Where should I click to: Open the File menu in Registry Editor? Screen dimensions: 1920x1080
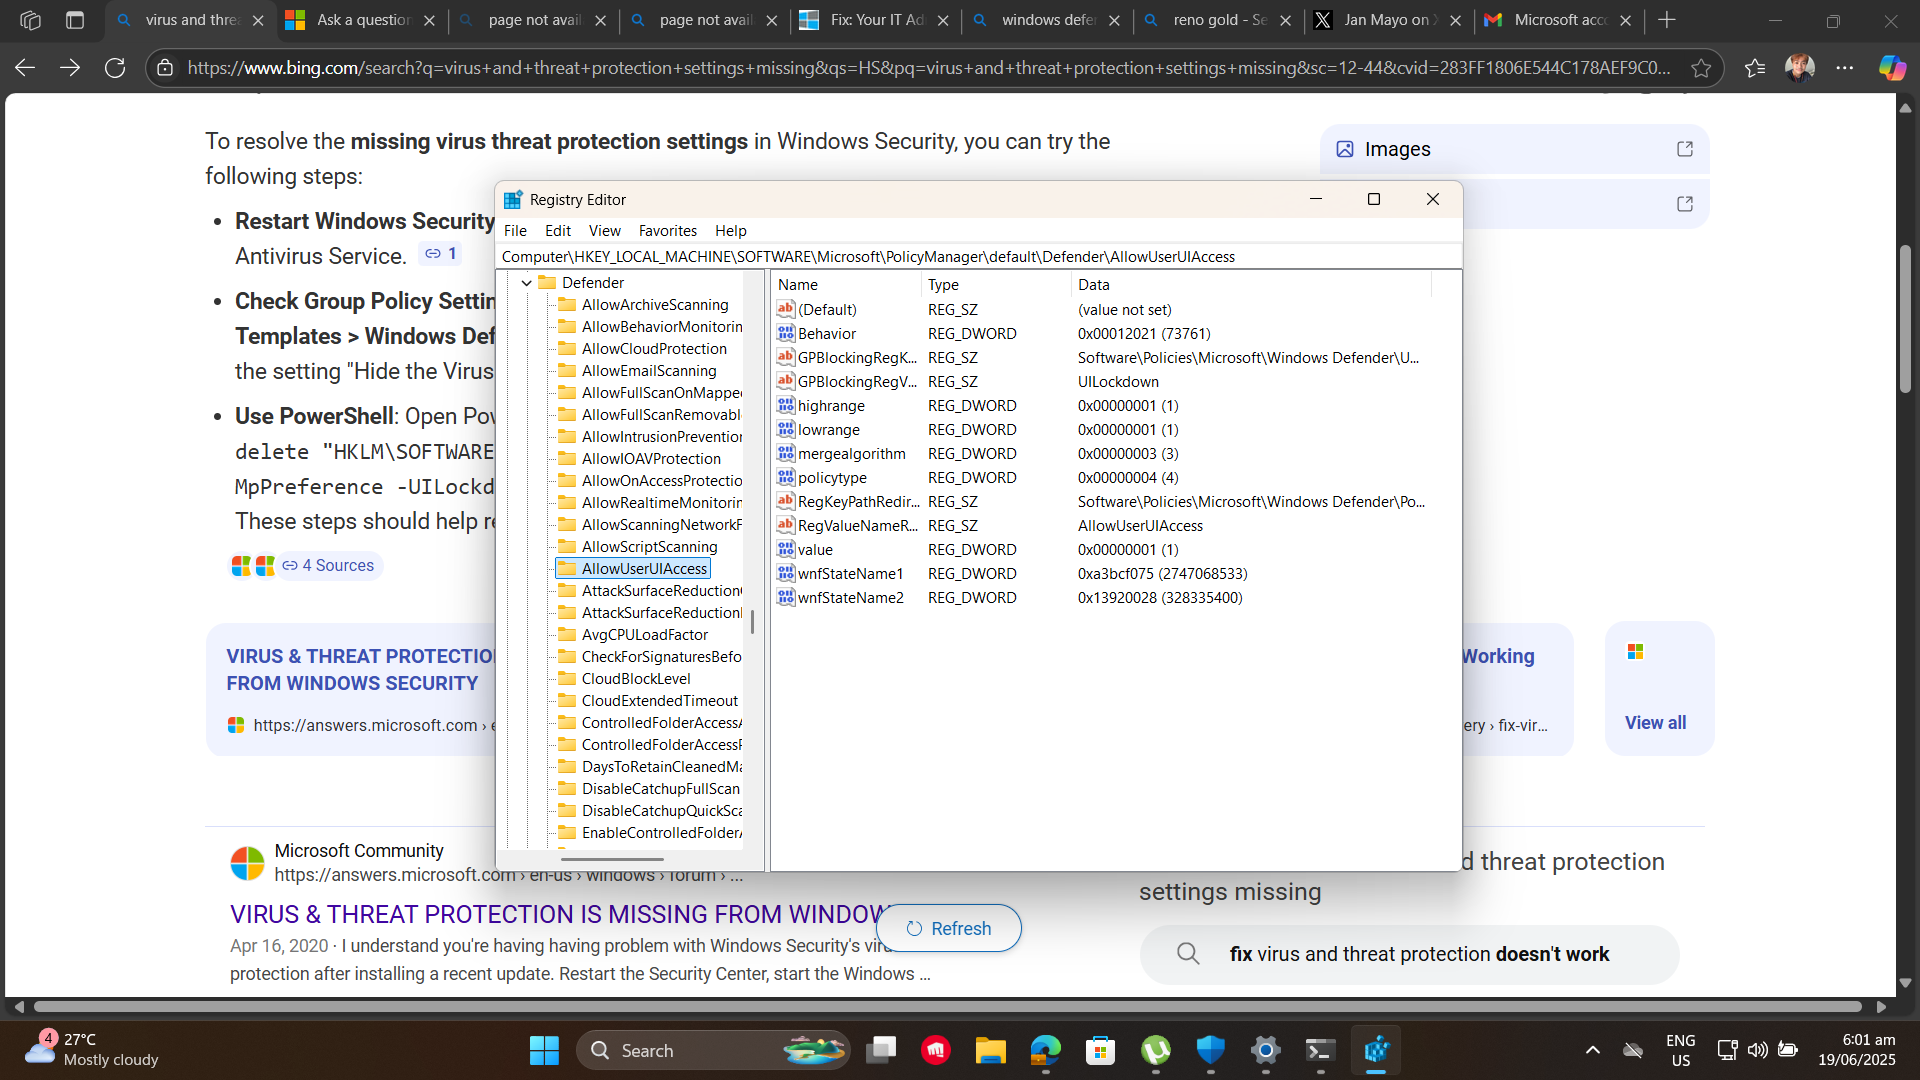tap(515, 231)
